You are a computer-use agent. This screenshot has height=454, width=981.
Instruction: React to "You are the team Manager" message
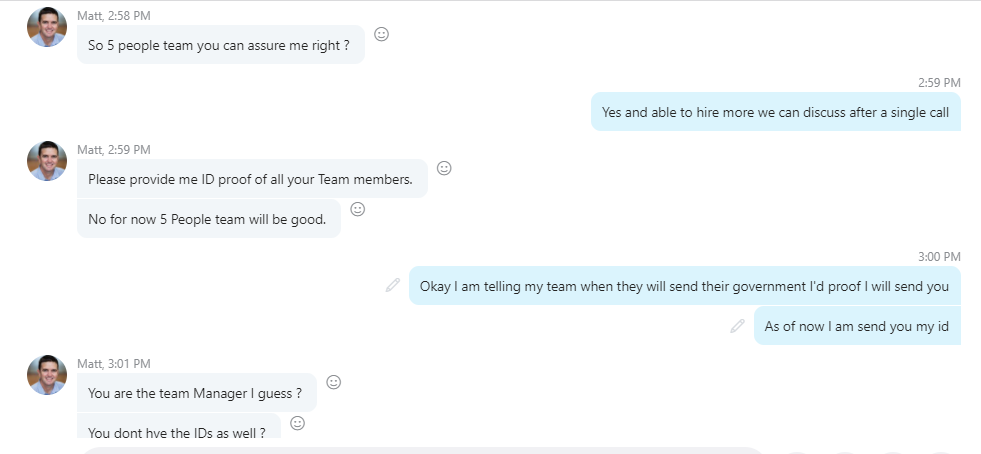tap(334, 382)
